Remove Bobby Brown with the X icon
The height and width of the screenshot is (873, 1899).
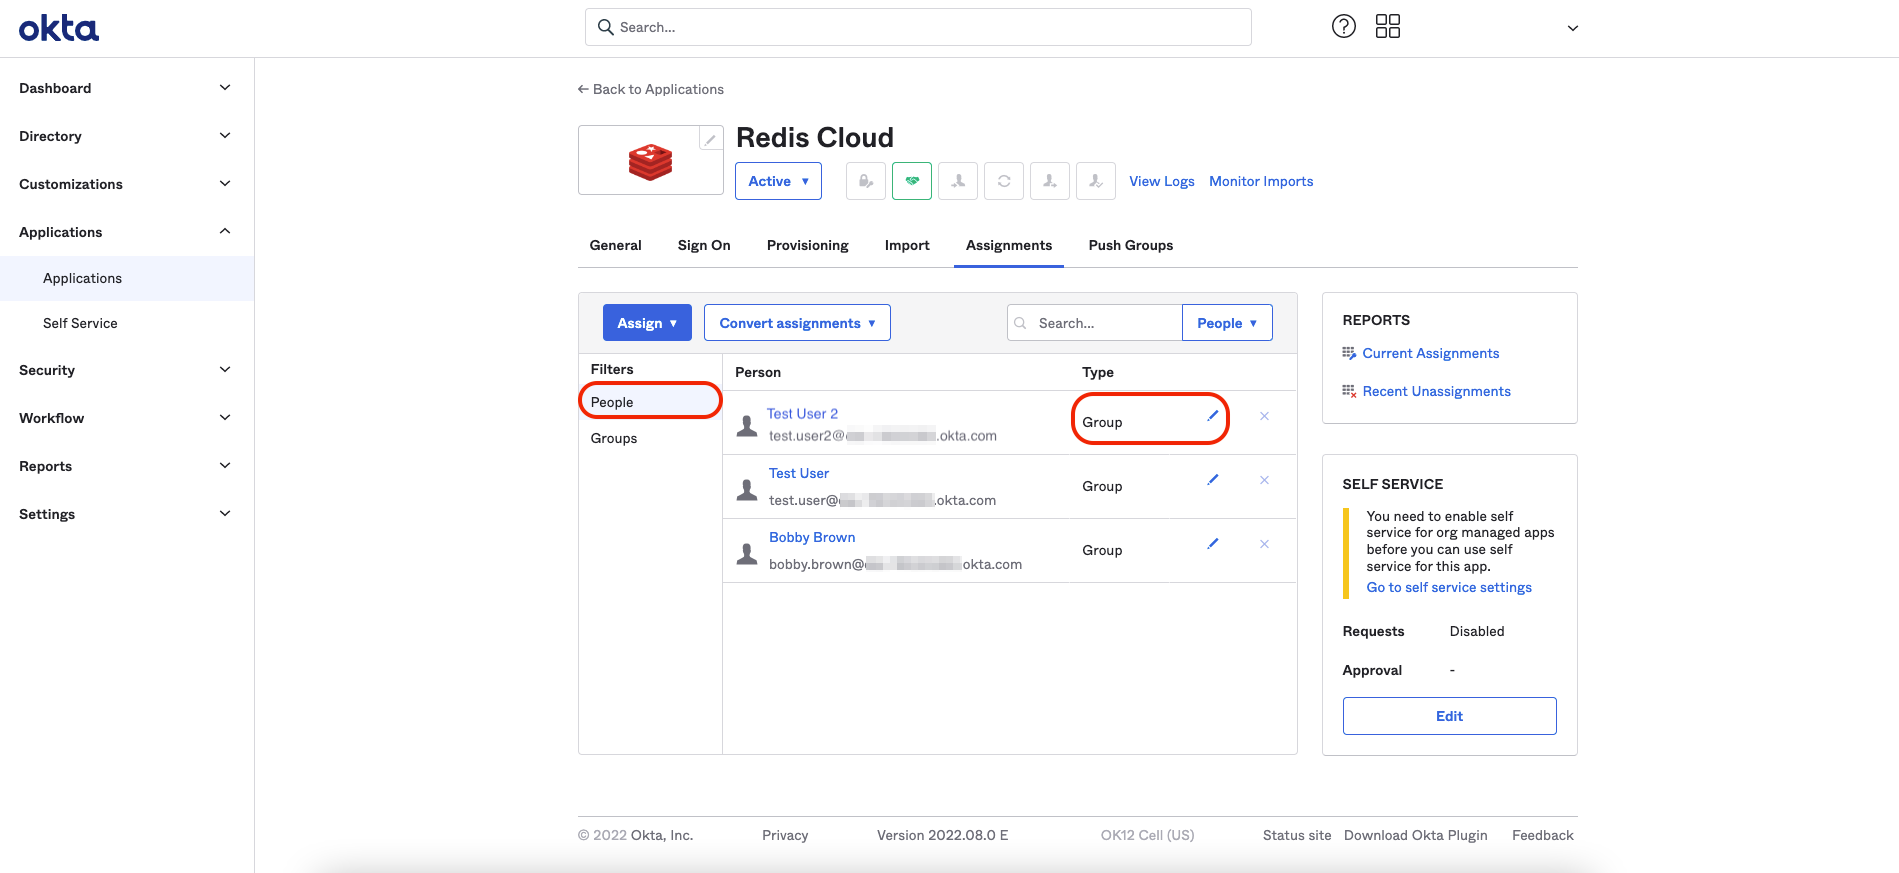tap(1264, 544)
